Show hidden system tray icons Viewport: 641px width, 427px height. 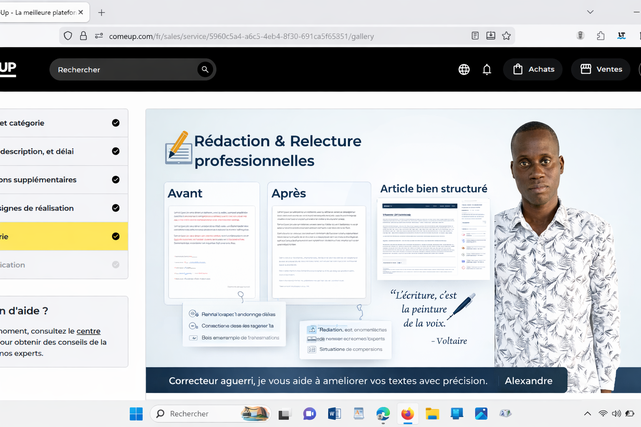587,414
